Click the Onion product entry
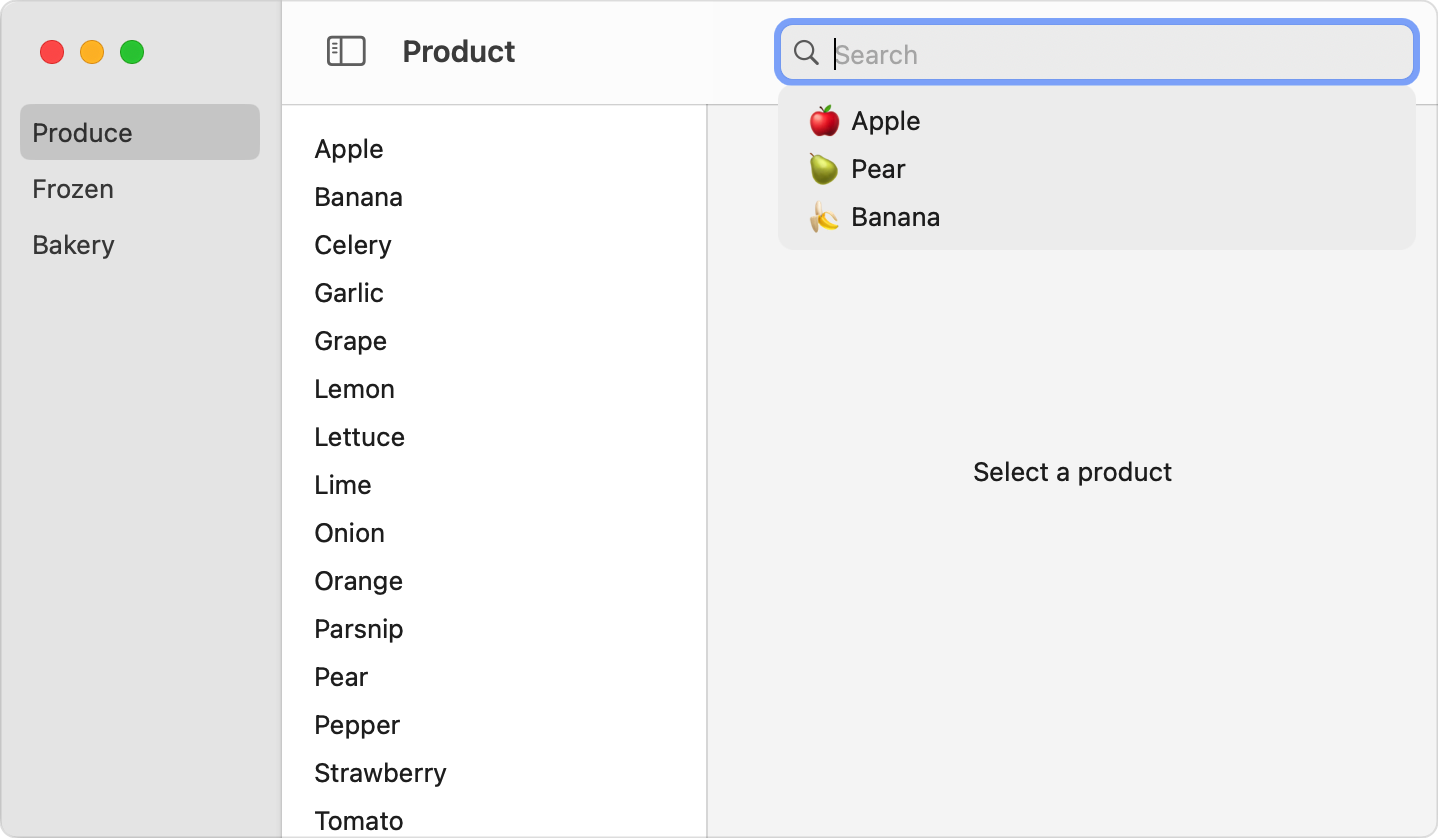The height and width of the screenshot is (838, 1438). click(349, 532)
